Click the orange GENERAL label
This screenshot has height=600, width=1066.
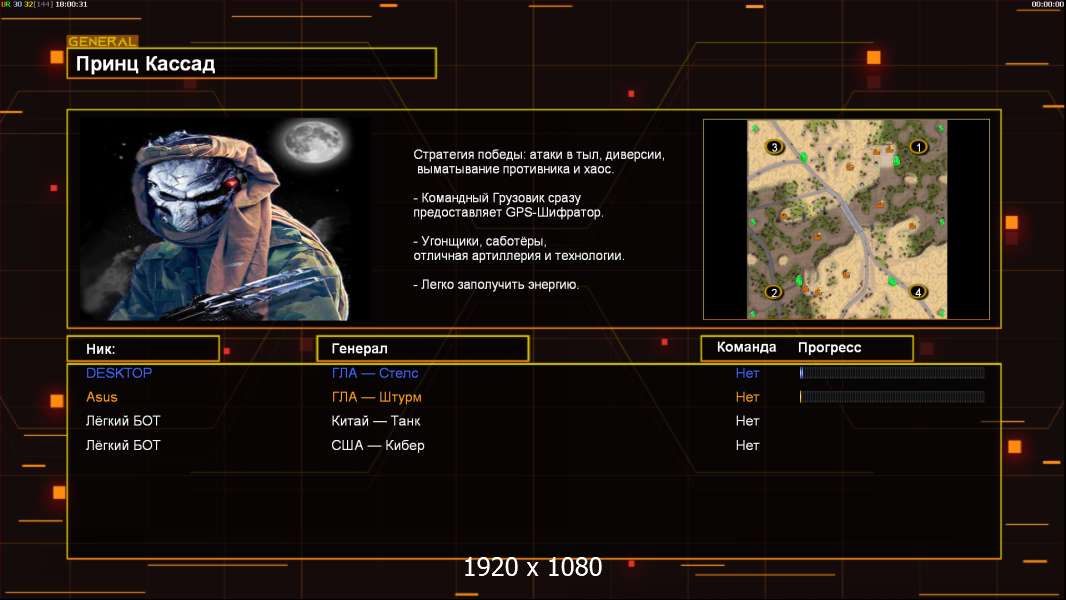click(x=102, y=41)
